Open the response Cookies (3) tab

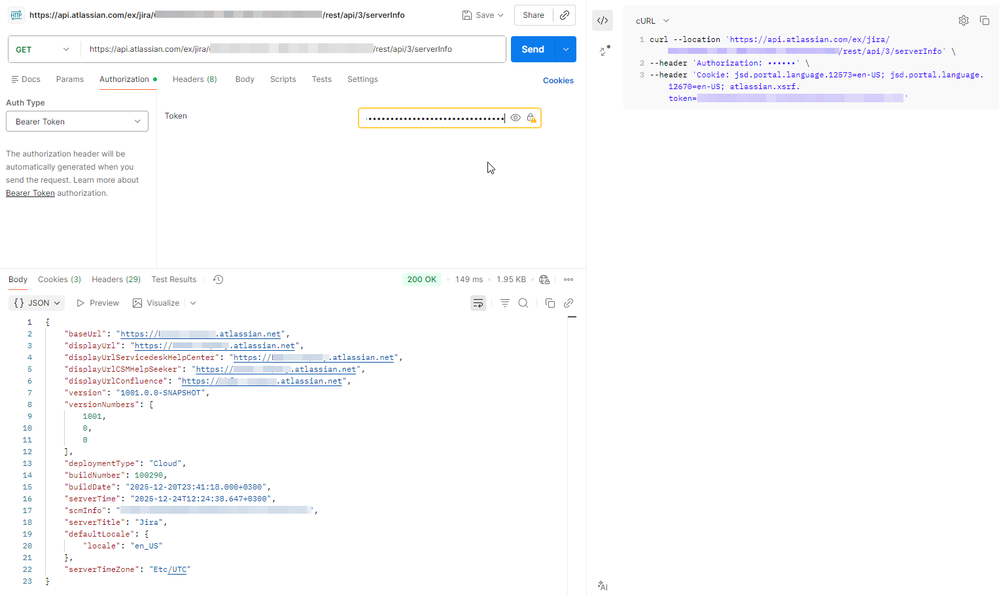coord(59,279)
